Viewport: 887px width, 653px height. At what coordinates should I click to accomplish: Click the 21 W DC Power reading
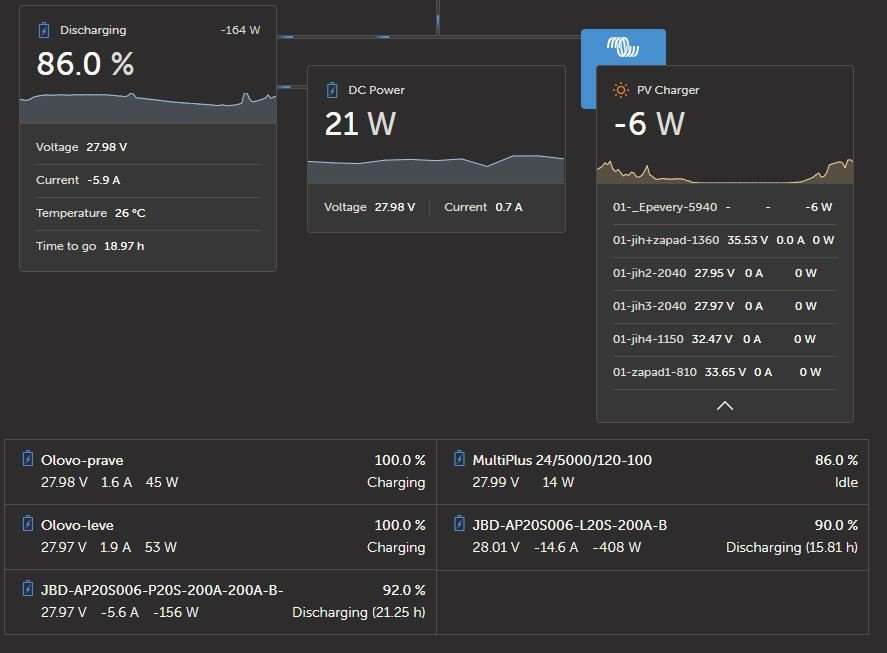(x=360, y=124)
